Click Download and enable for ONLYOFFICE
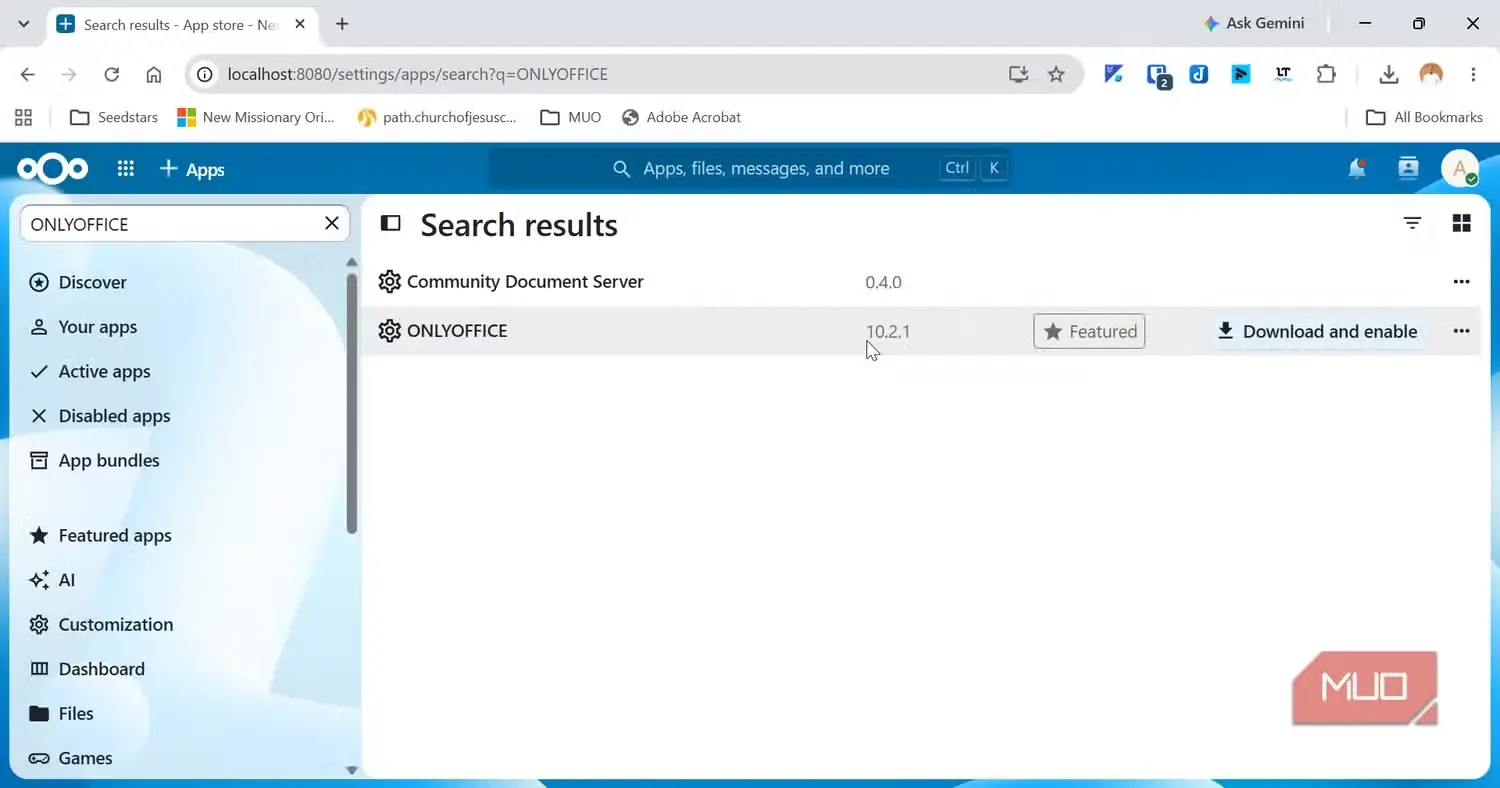The width and height of the screenshot is (1500, 788). point(1317,331)
